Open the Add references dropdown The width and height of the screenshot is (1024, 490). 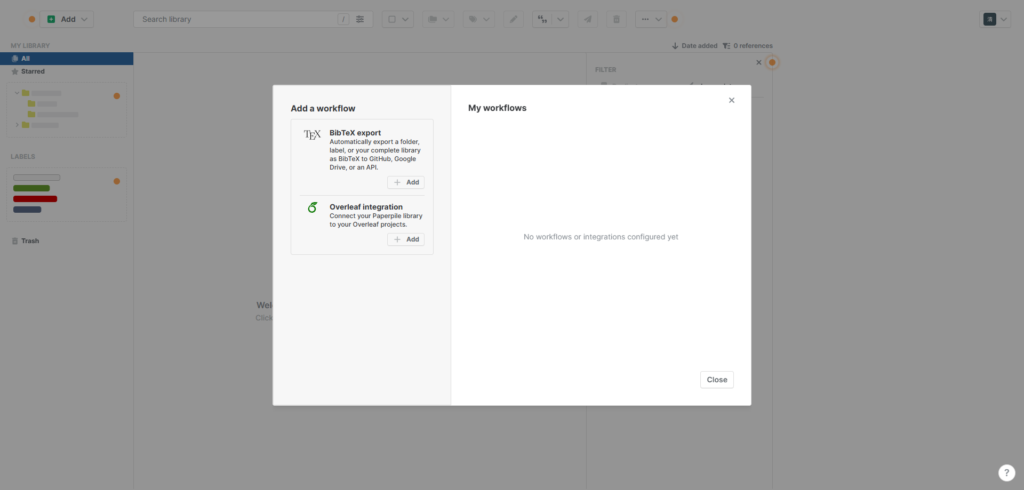click(67, 19)
